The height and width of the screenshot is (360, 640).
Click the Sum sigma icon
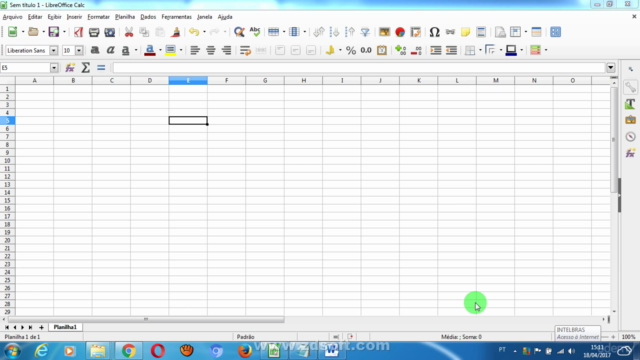point(85,68)
